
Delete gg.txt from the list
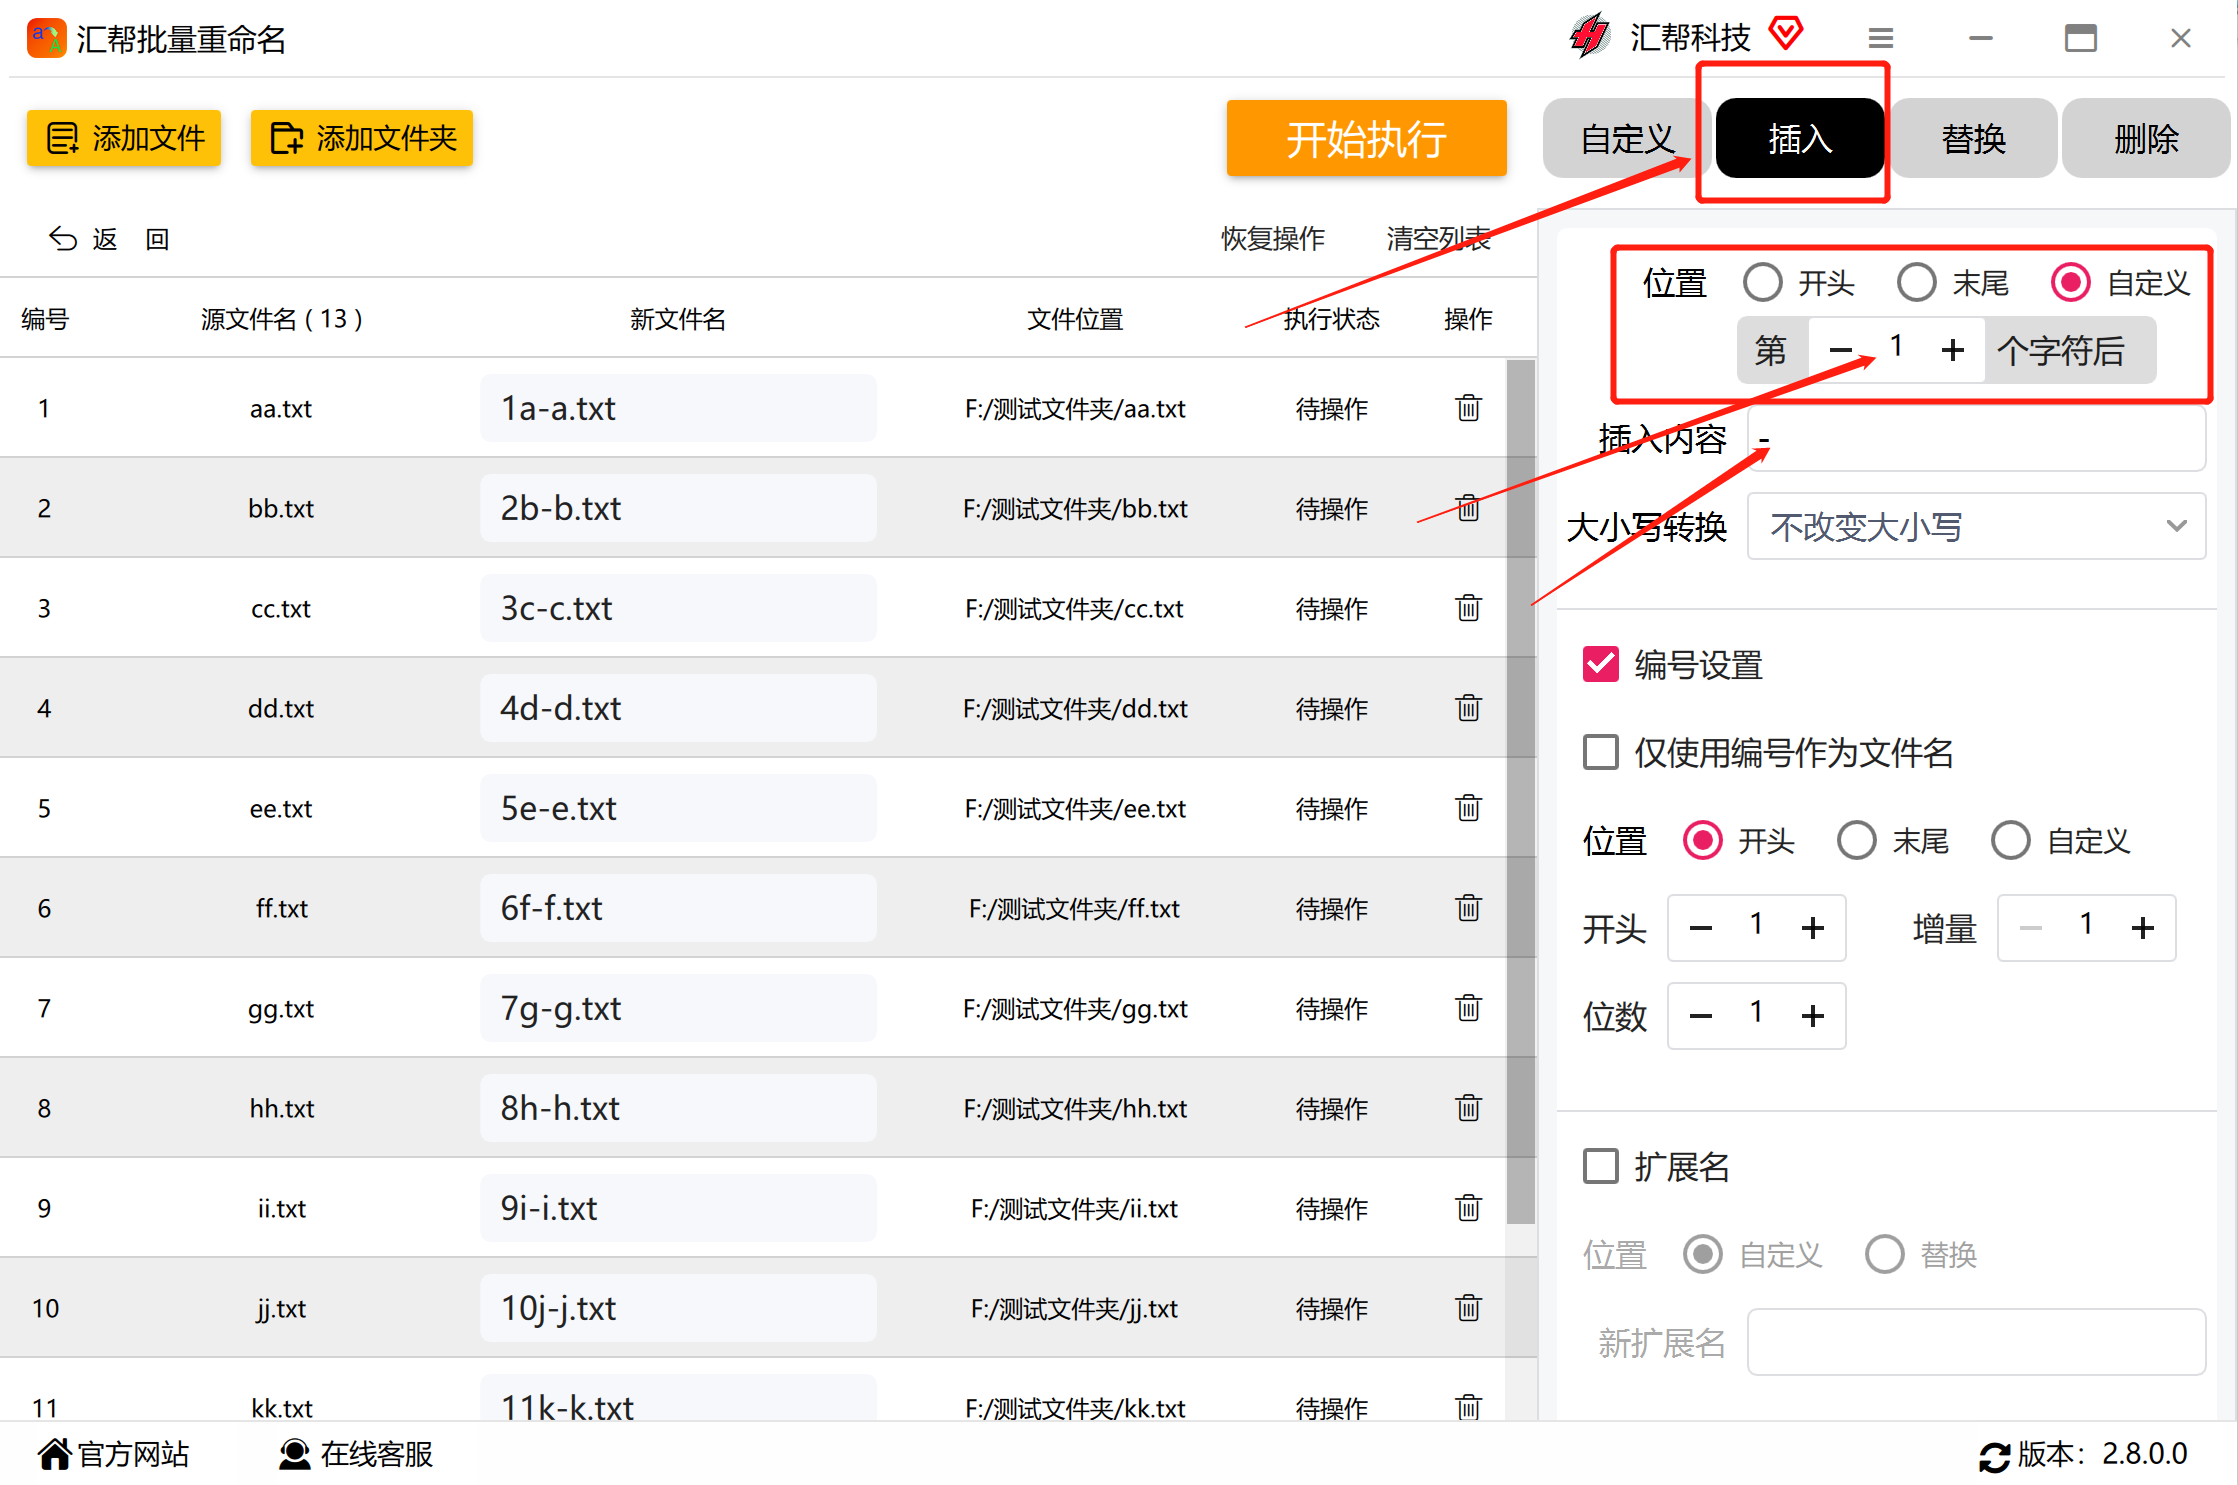tap(1468, 1008)
